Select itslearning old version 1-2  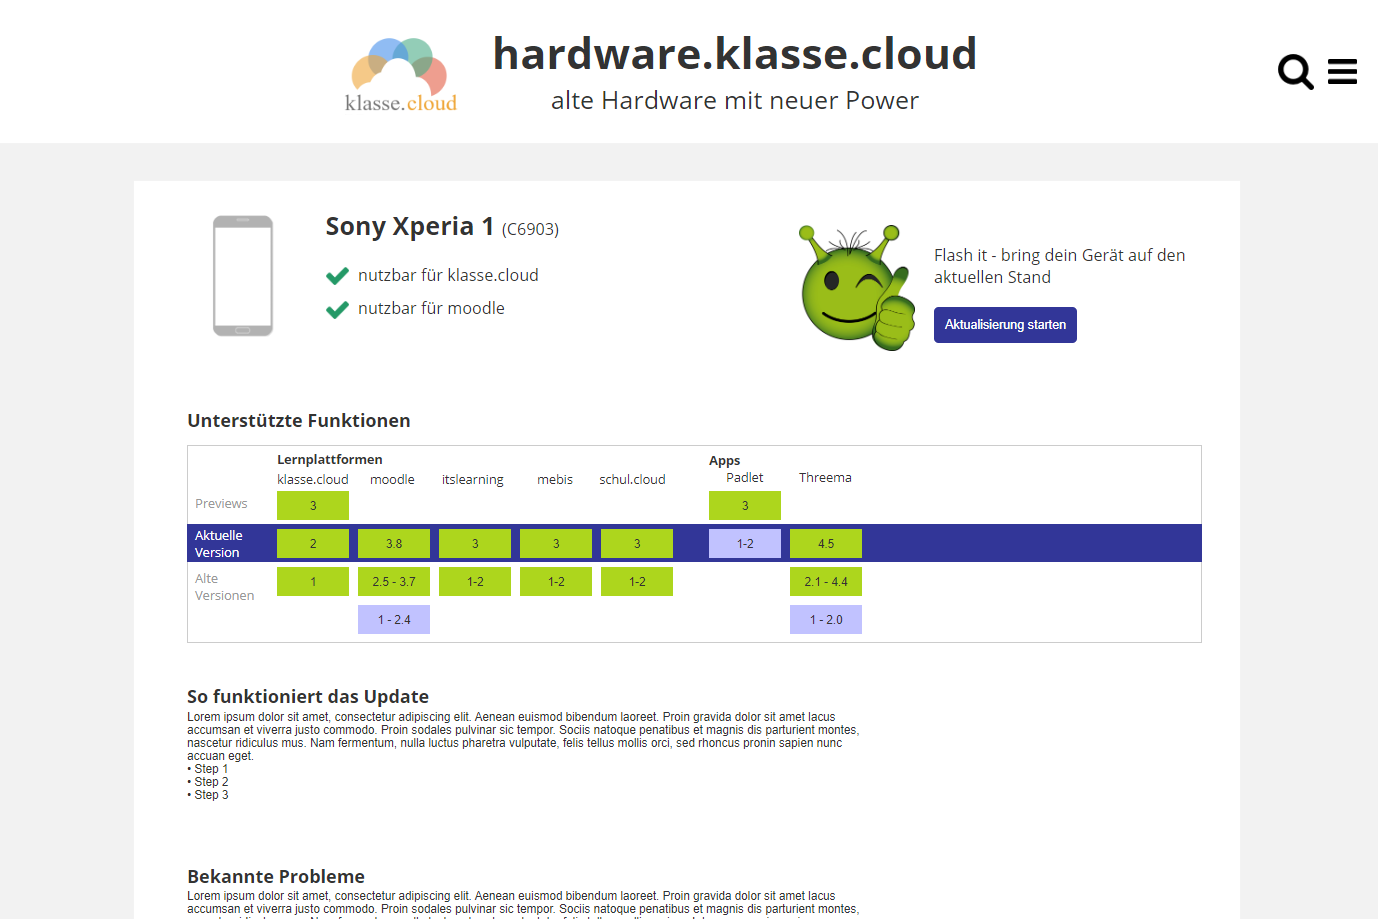click(x=475, y=582)
